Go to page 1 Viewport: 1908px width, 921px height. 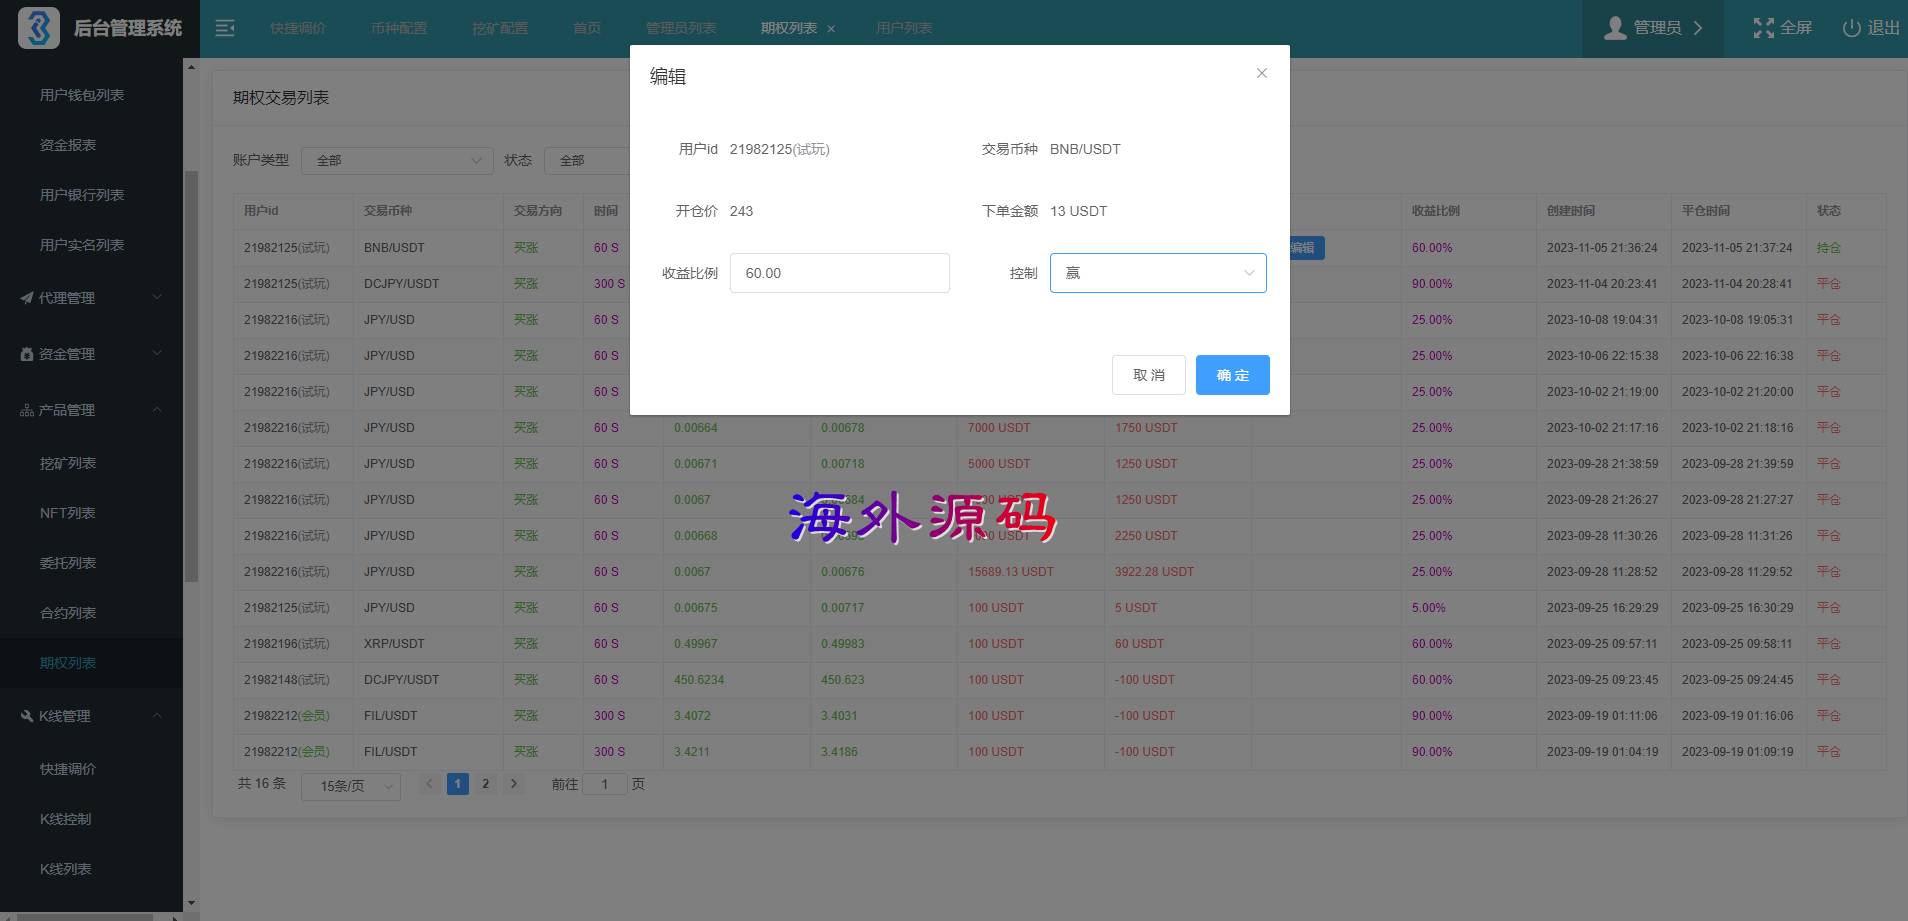(458, 784)
